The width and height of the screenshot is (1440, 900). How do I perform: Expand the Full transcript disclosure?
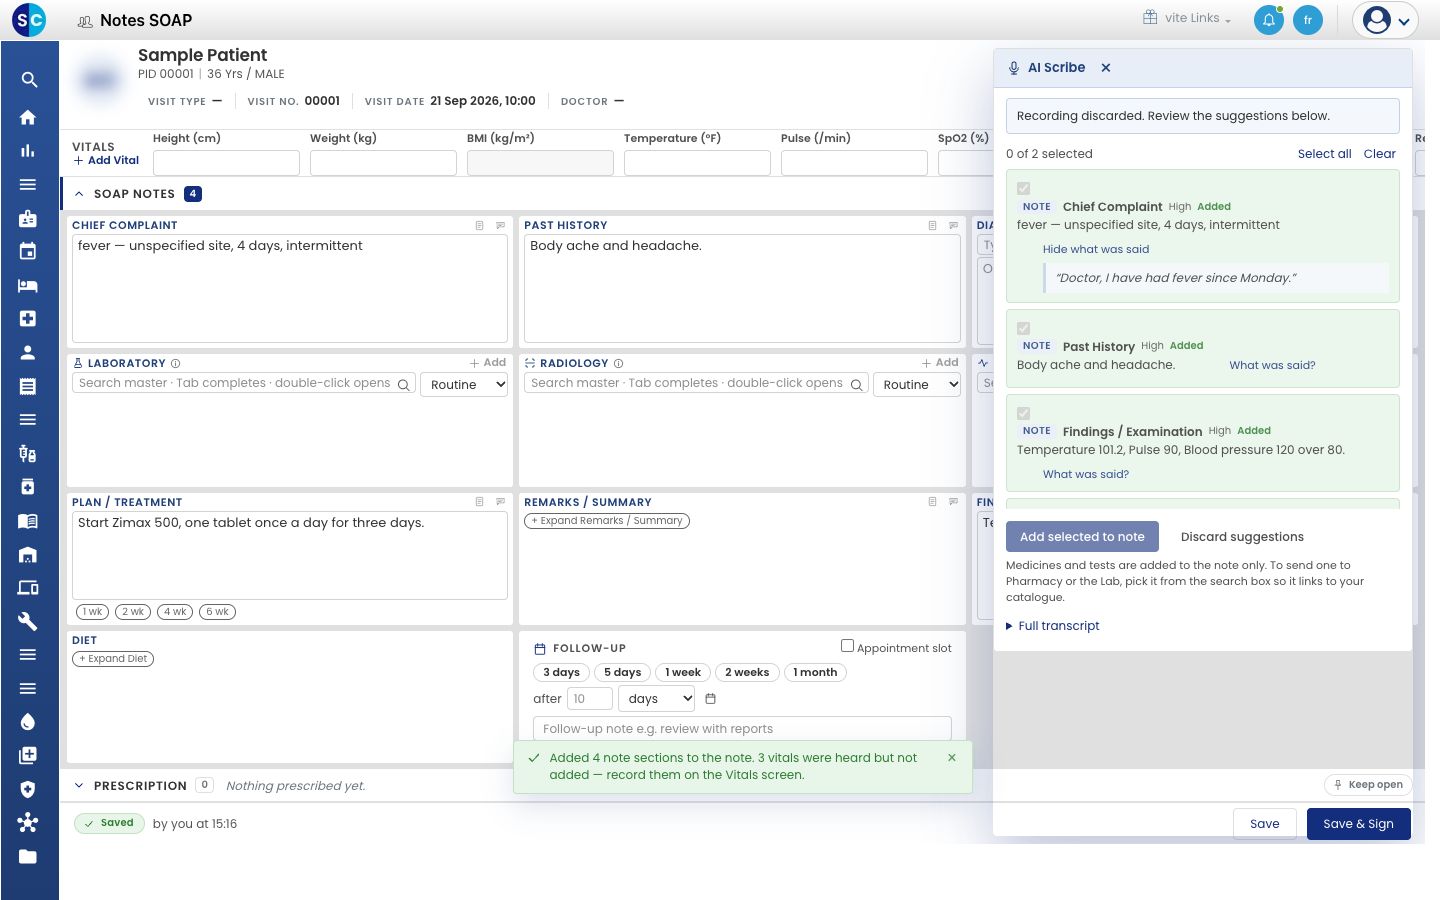point(1053,626)
